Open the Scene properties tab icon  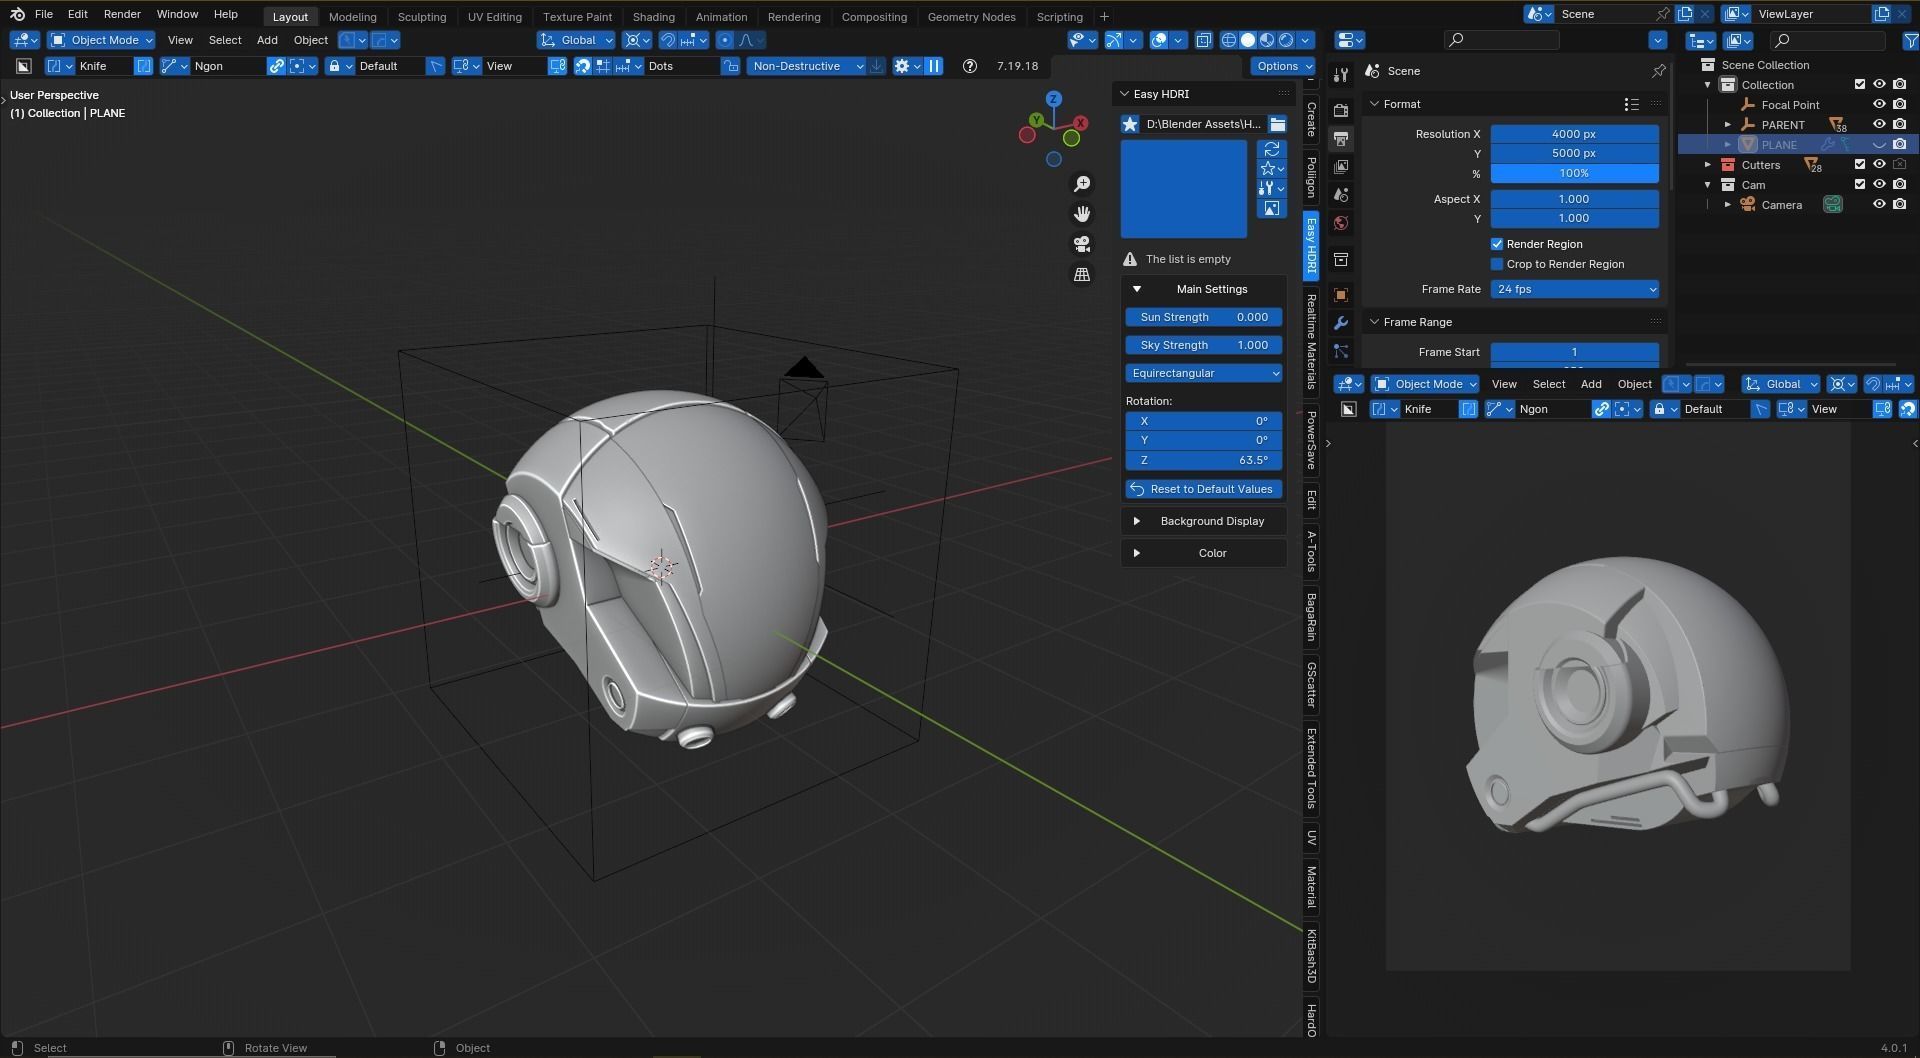click(1341, 194)
